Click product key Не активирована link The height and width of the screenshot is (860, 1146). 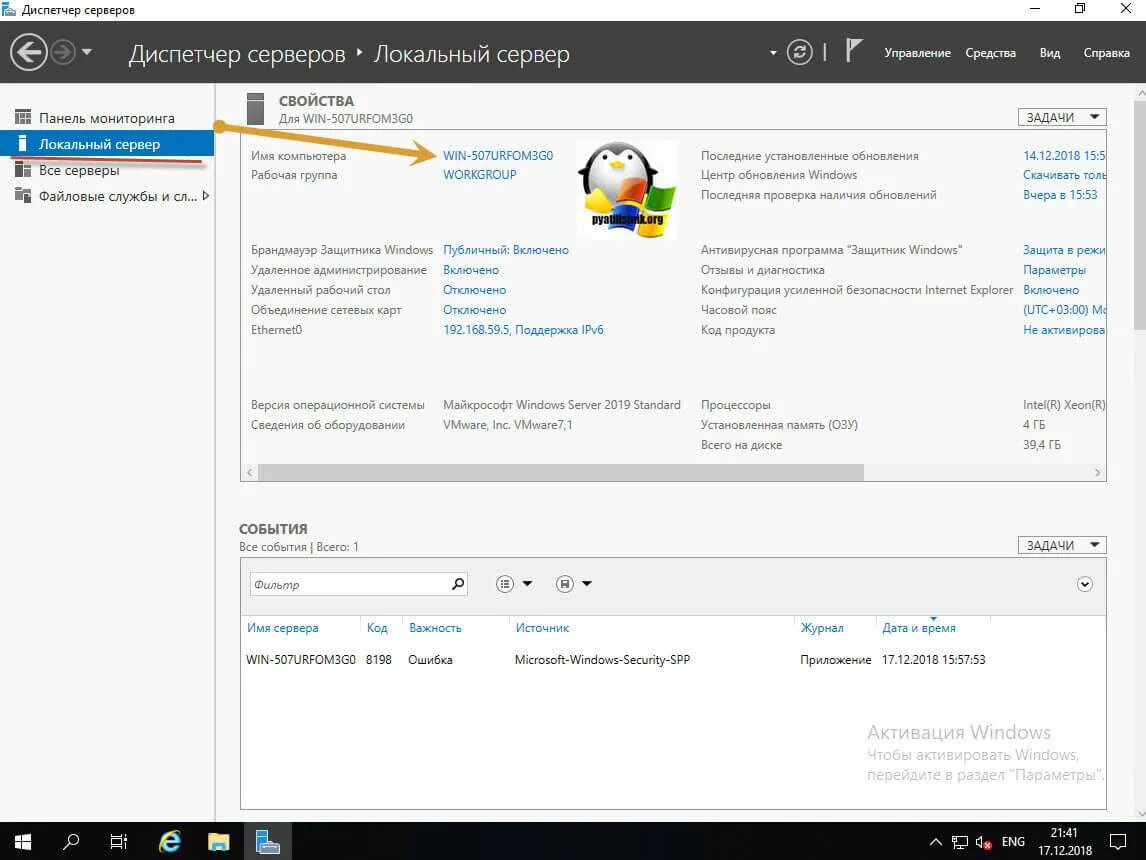pyautogui.click(x=1064, y=330)
